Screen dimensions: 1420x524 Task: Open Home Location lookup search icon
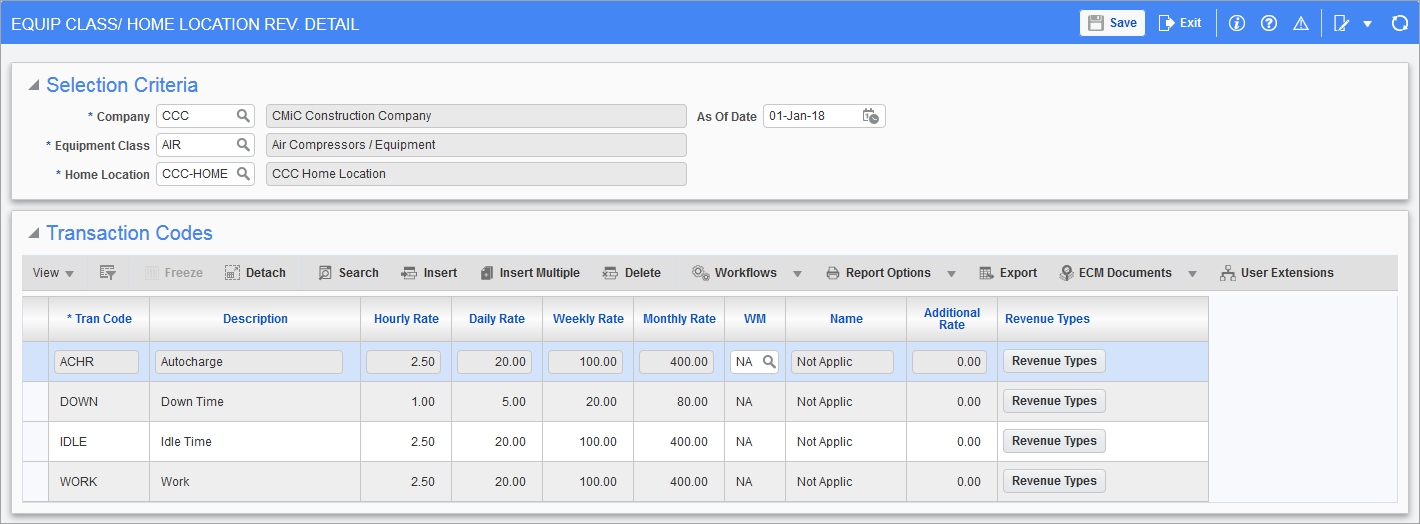coord(243,174)
